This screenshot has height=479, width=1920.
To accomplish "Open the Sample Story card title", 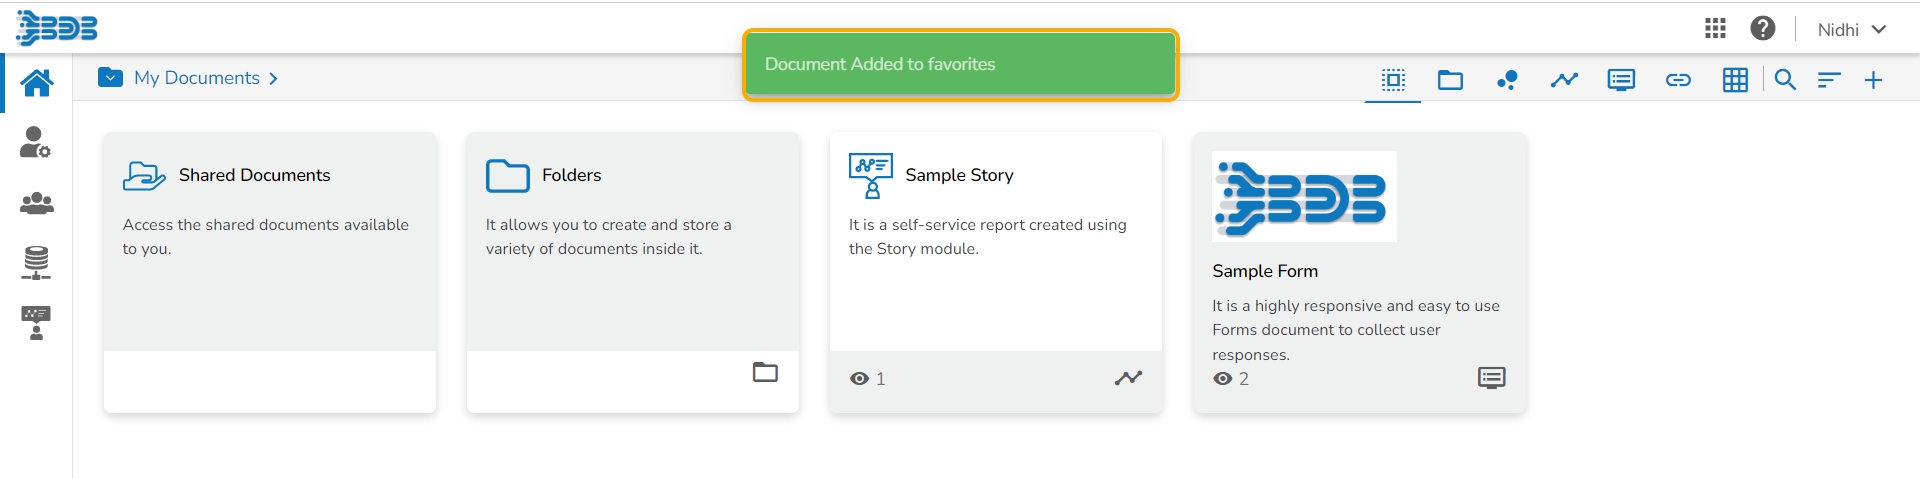I will pyautogui.click(x=959, y=175).
